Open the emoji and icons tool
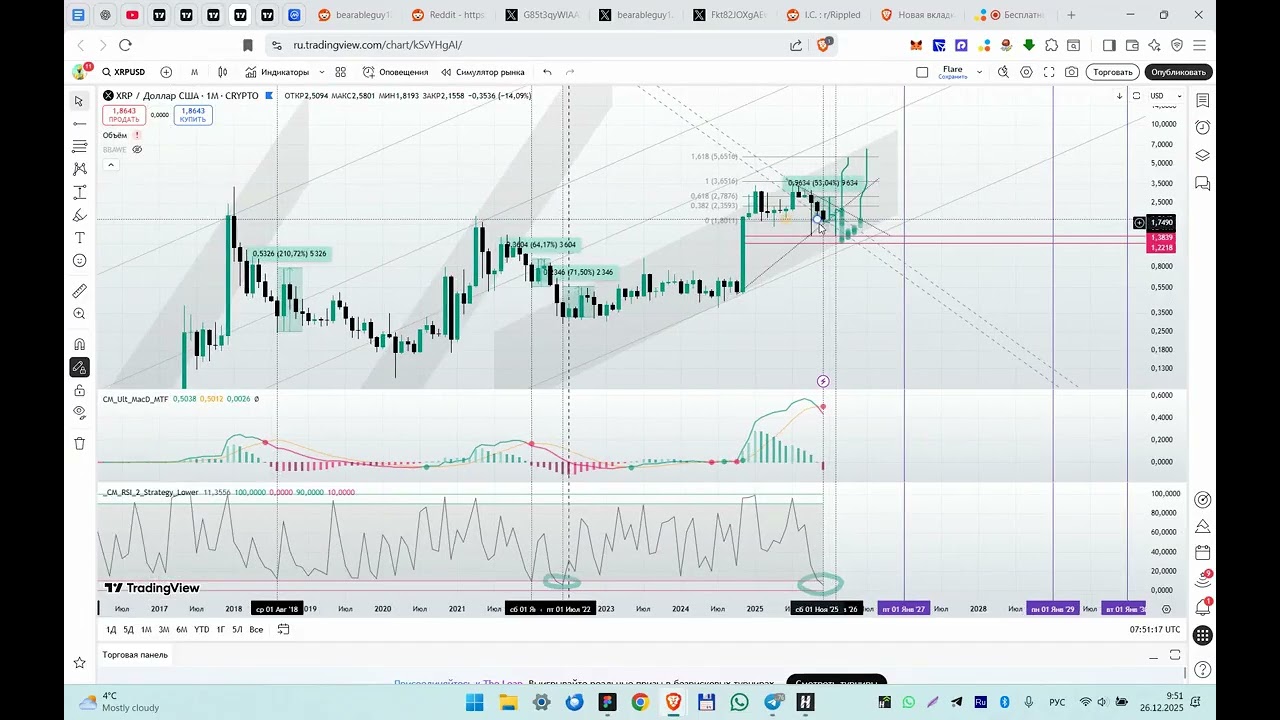Image resolution: width=1280 pixels, height=720 pixels. pos(79,261)
